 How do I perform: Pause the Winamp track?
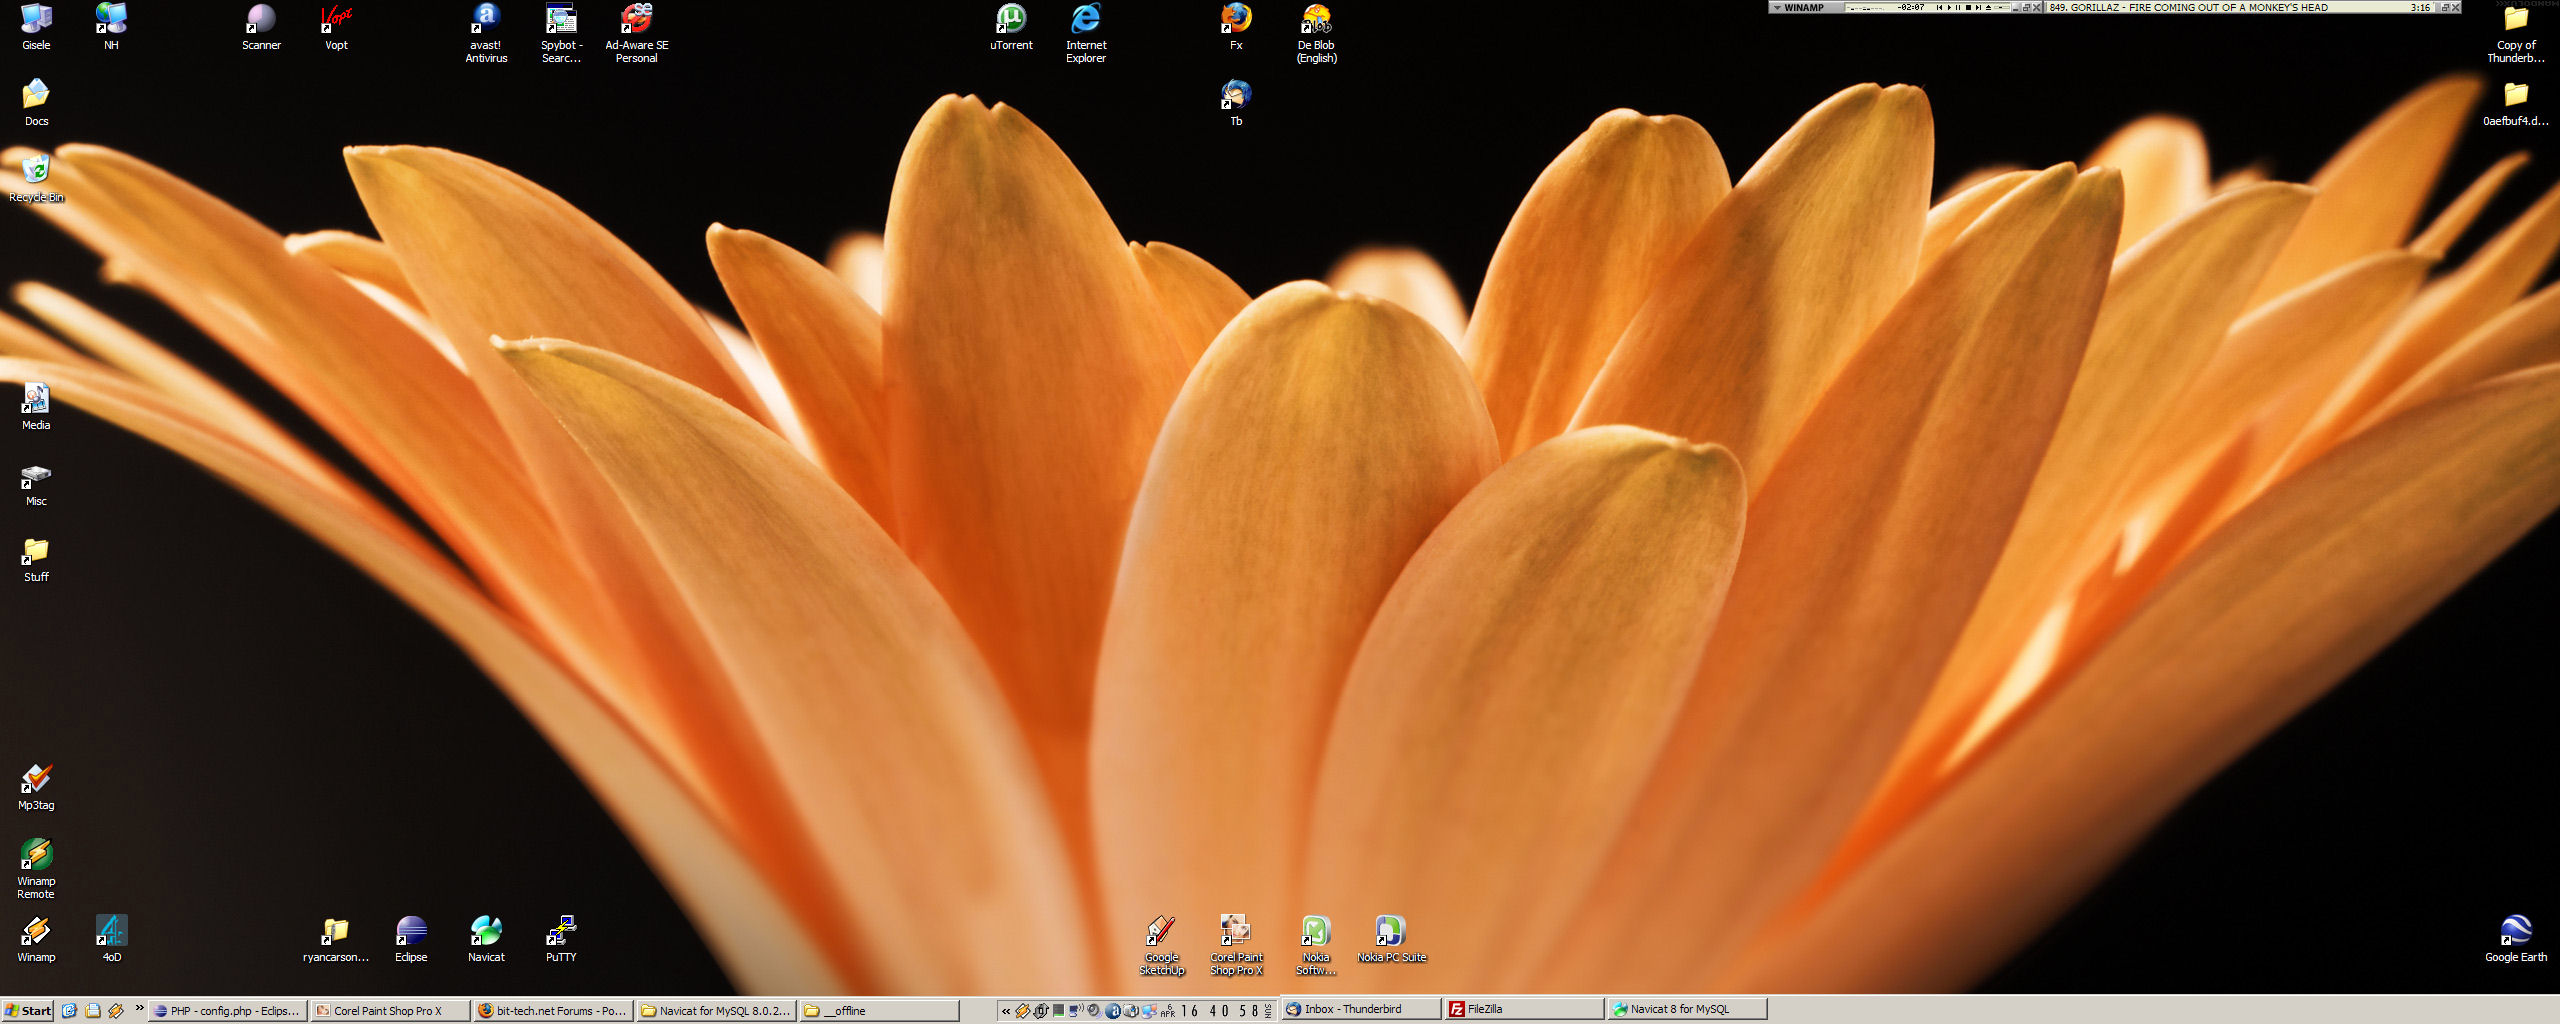coord(1958,7)
